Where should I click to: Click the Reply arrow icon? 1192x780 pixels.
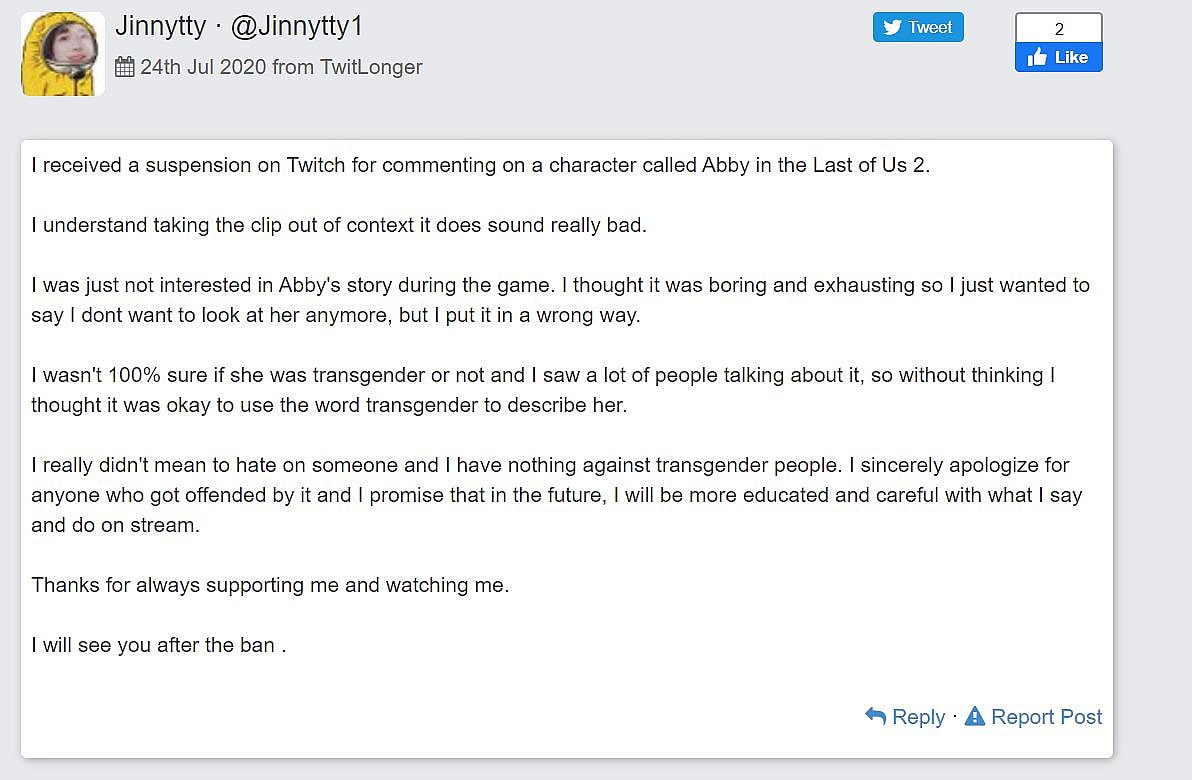coord(875,716)
